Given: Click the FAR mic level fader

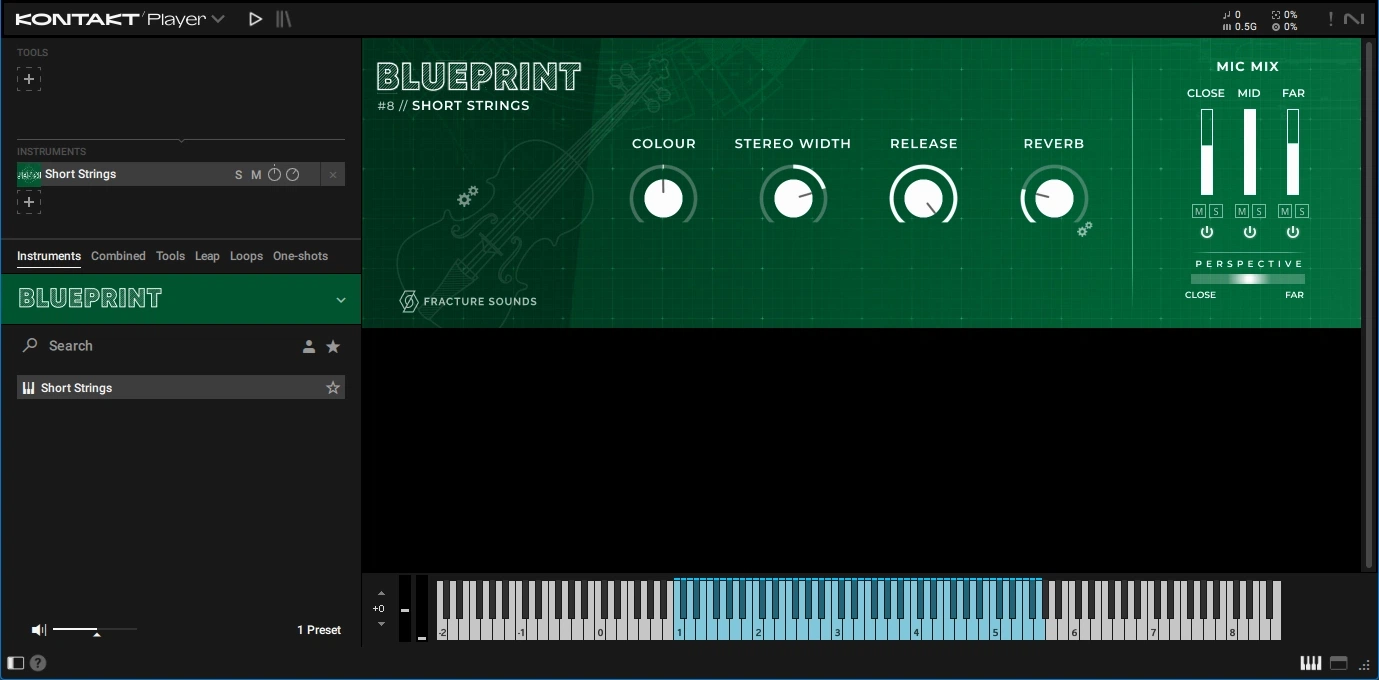Looking at the screenshot, I should tap(1293, 152).
